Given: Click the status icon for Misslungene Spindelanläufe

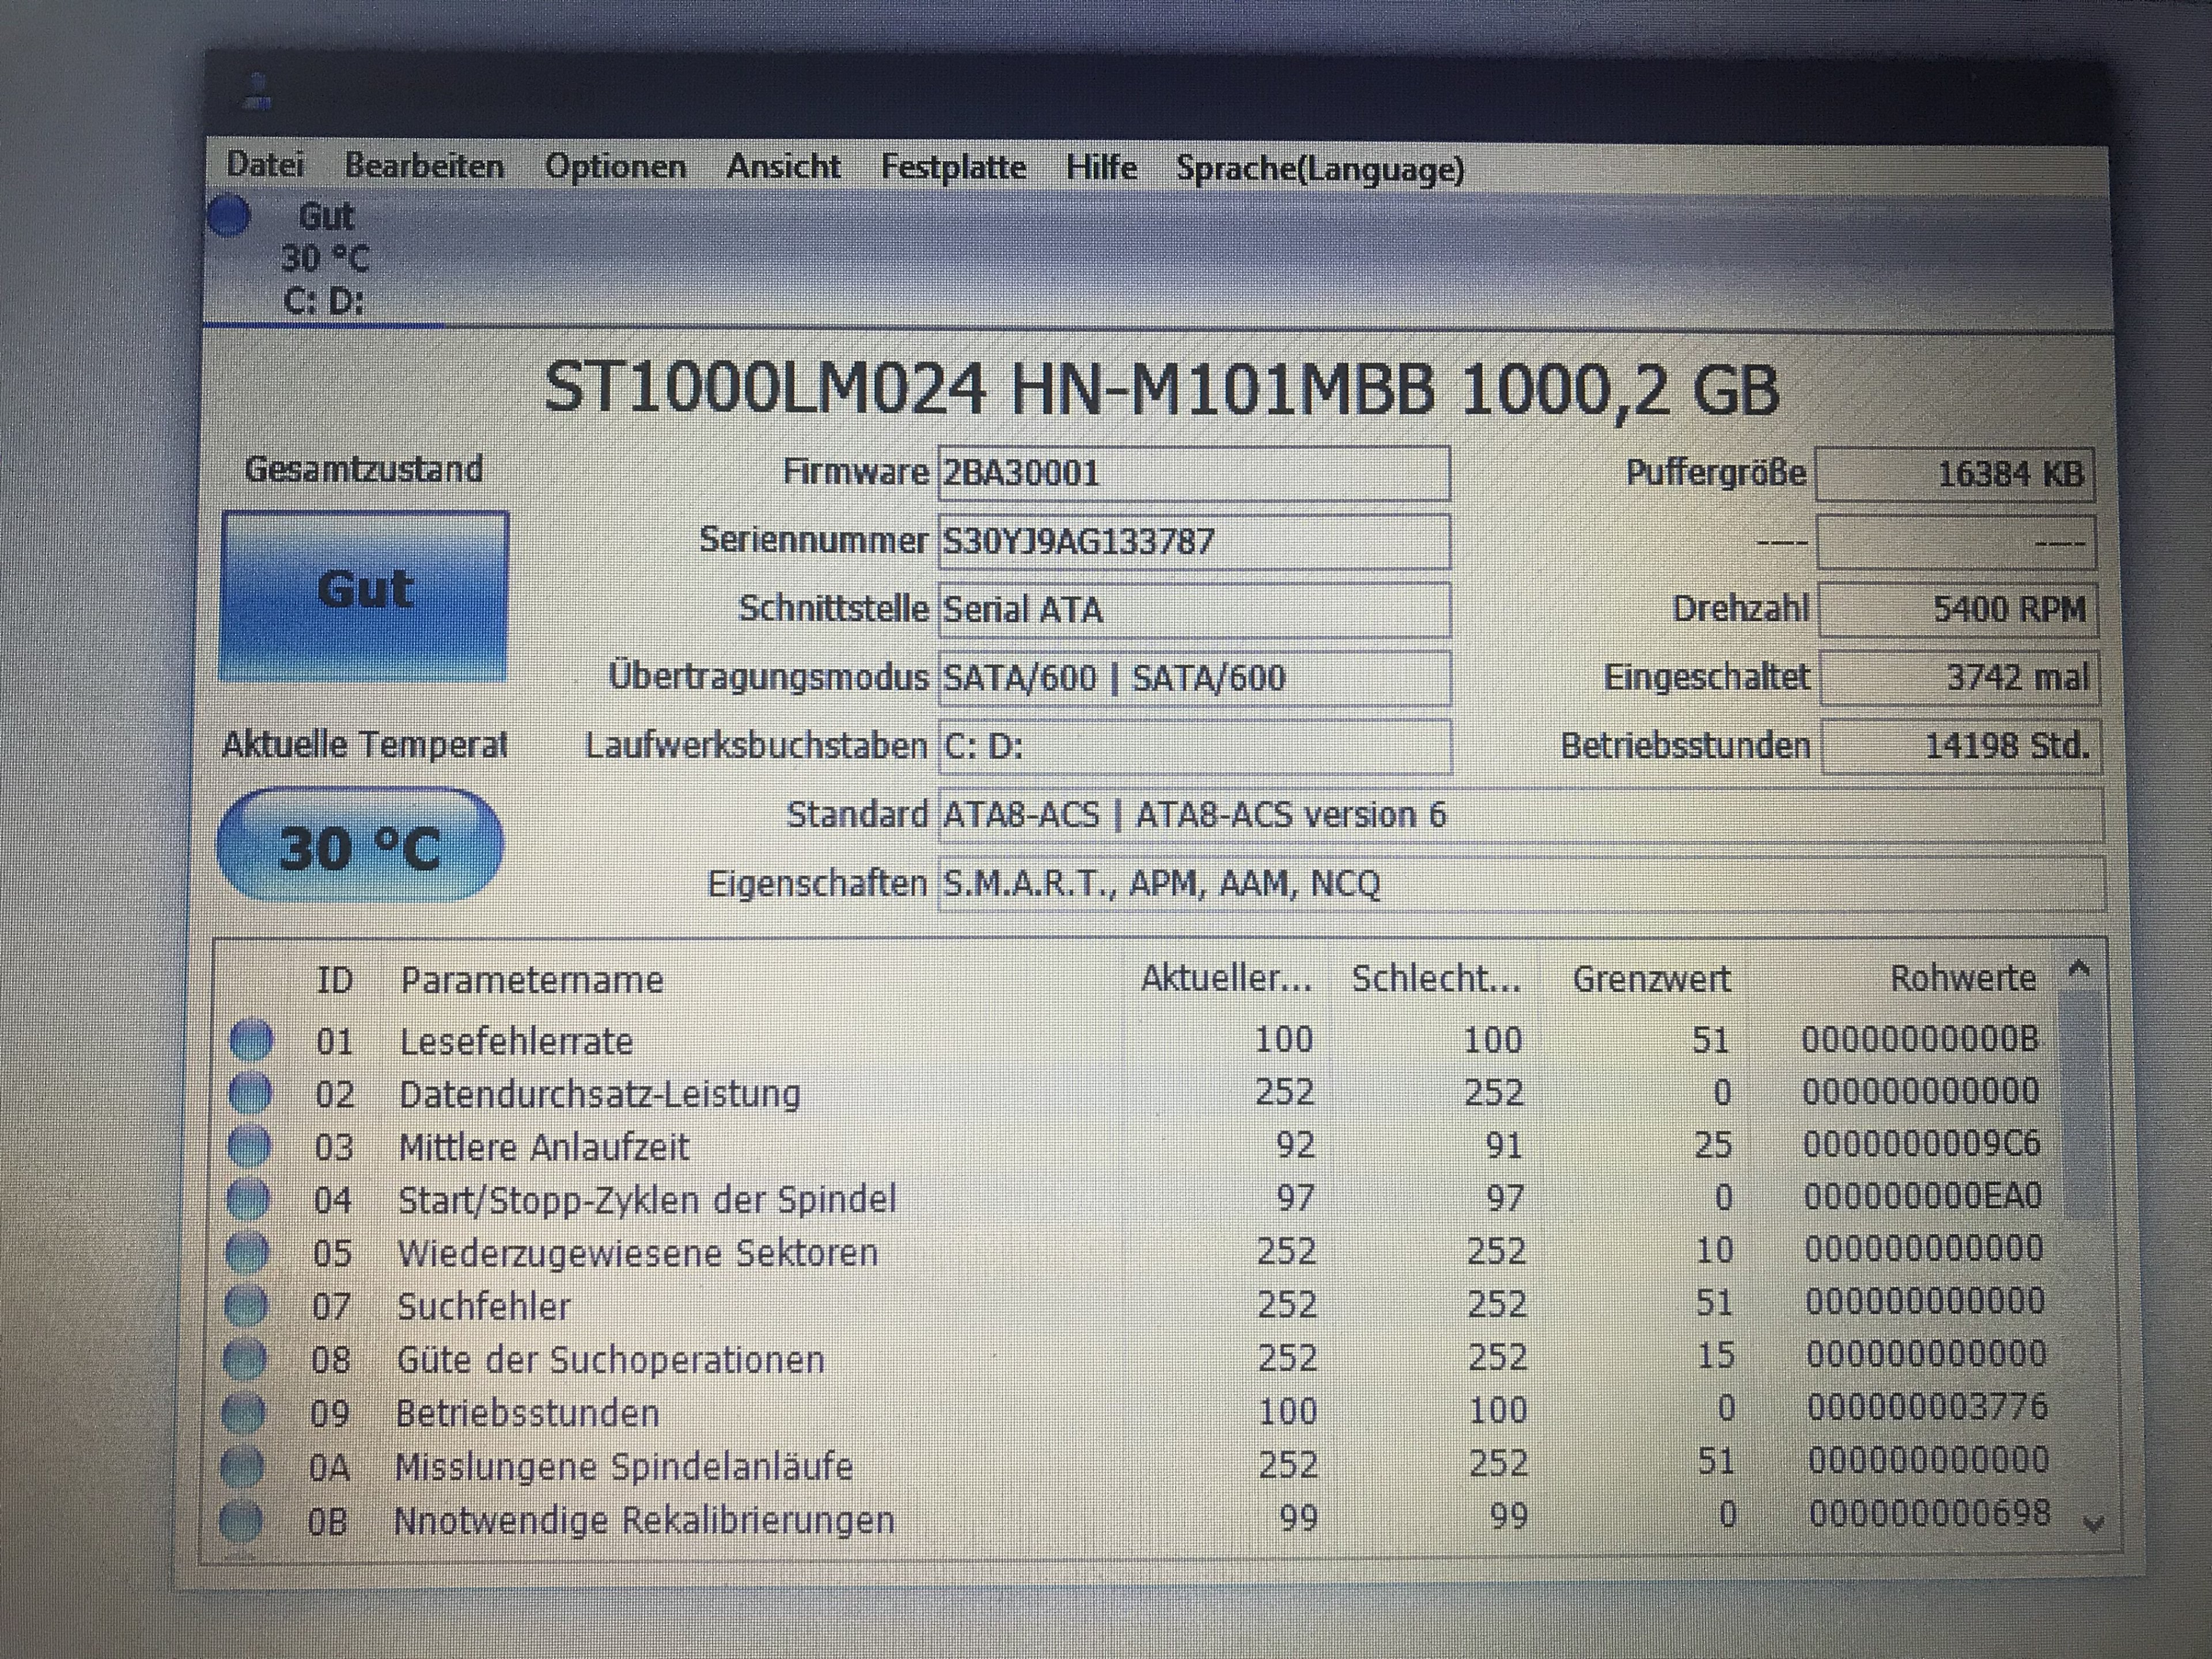Looking at the screenshot, I should click(x=243, y=1466).
